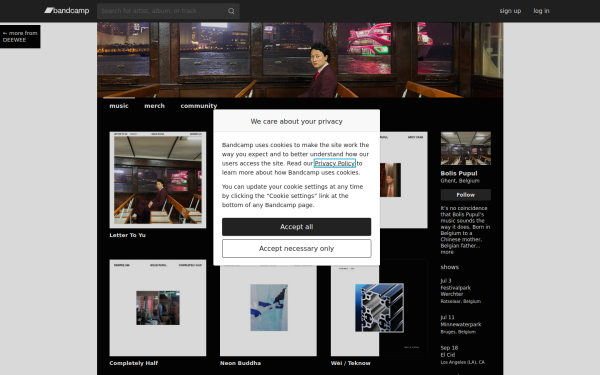600x375 pixels.
Task: Click the Follow button
Action: [x=466, y=195]
